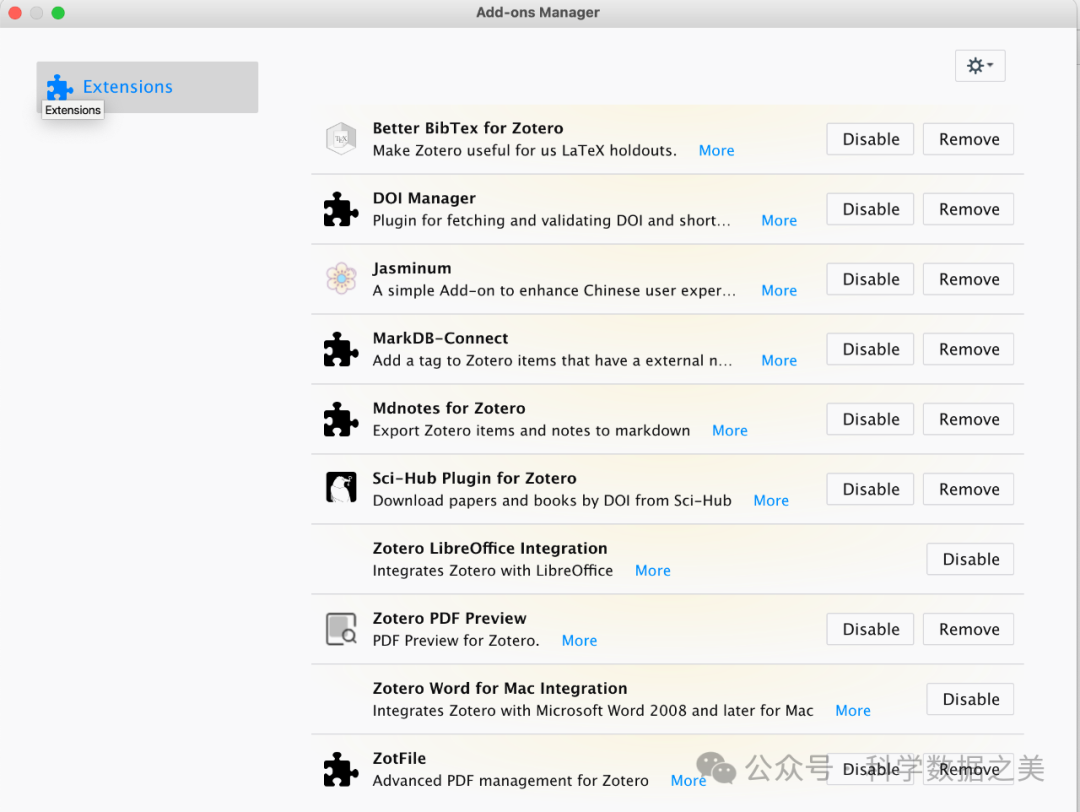The width and height of the screenshot is (1080, 812).
Task: Click the Jasminum flower icon
Action: pyautogui.click(x=341, y=279)
